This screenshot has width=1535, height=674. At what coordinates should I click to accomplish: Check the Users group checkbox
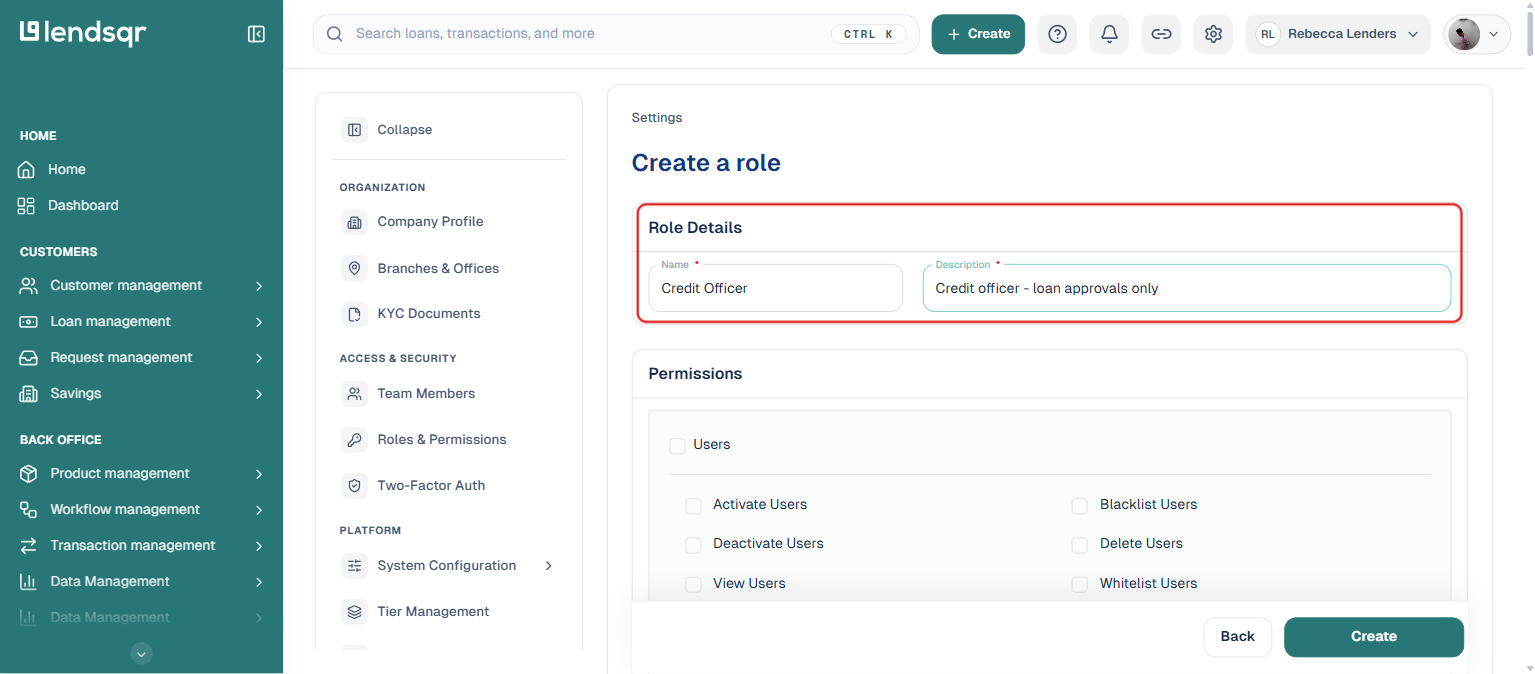(x=677, y=446)
